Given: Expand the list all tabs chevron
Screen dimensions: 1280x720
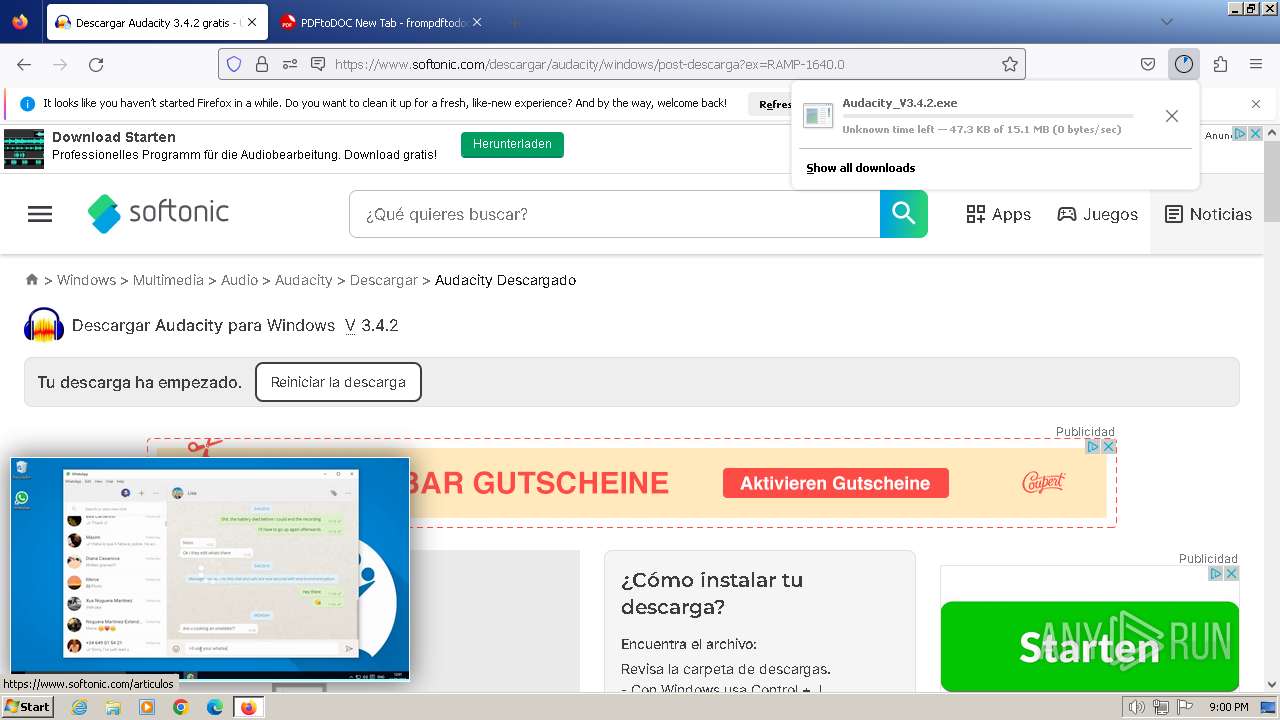Looking at the screenshot, I should tap(1167, 22).
